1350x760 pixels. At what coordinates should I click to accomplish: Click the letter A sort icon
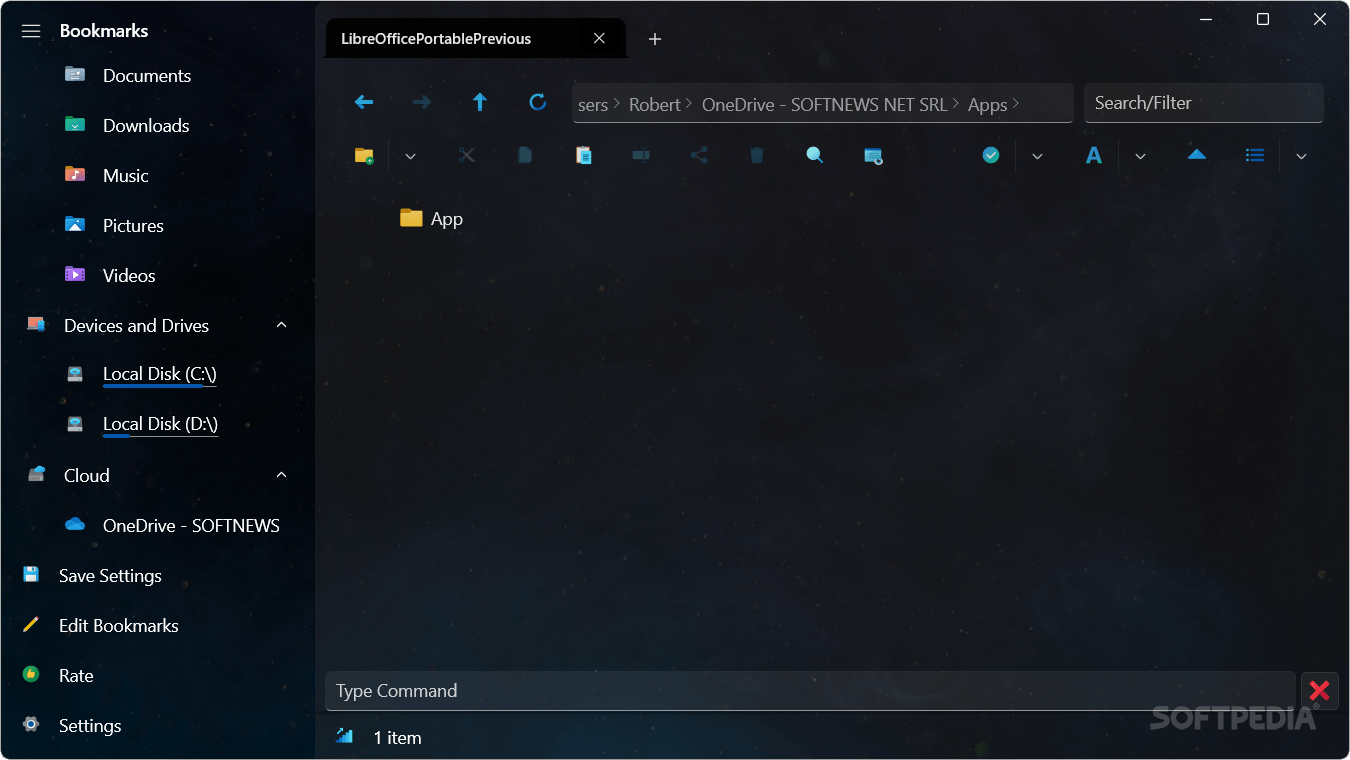(x=1094, y=155)
